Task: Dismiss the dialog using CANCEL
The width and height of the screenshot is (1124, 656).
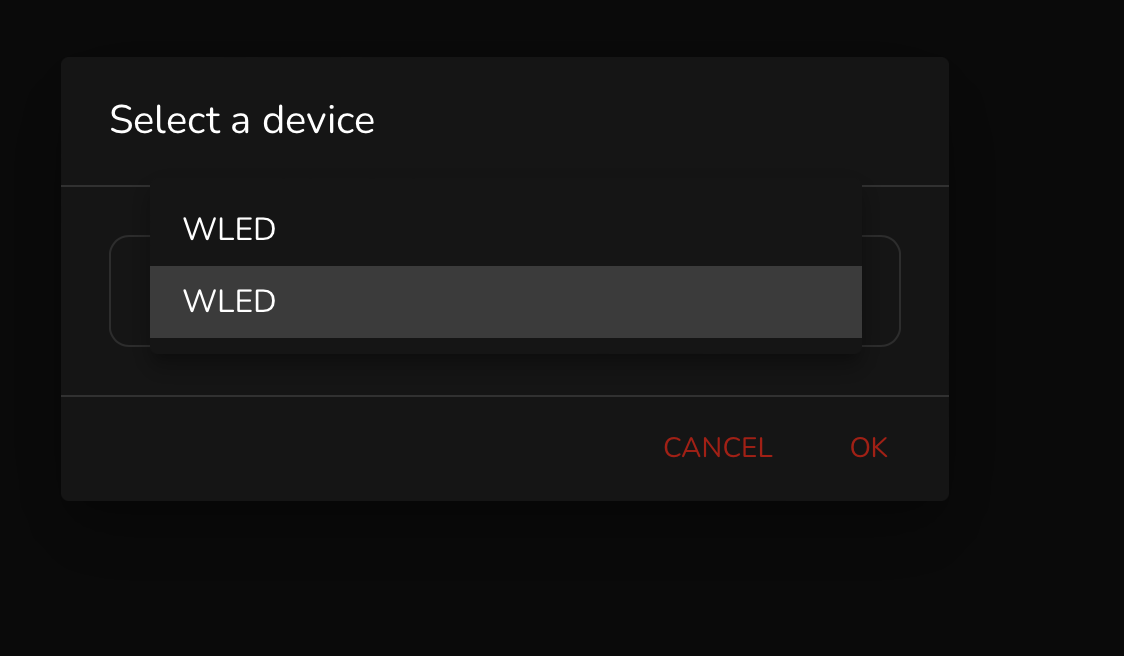Action: coord(717,448)
